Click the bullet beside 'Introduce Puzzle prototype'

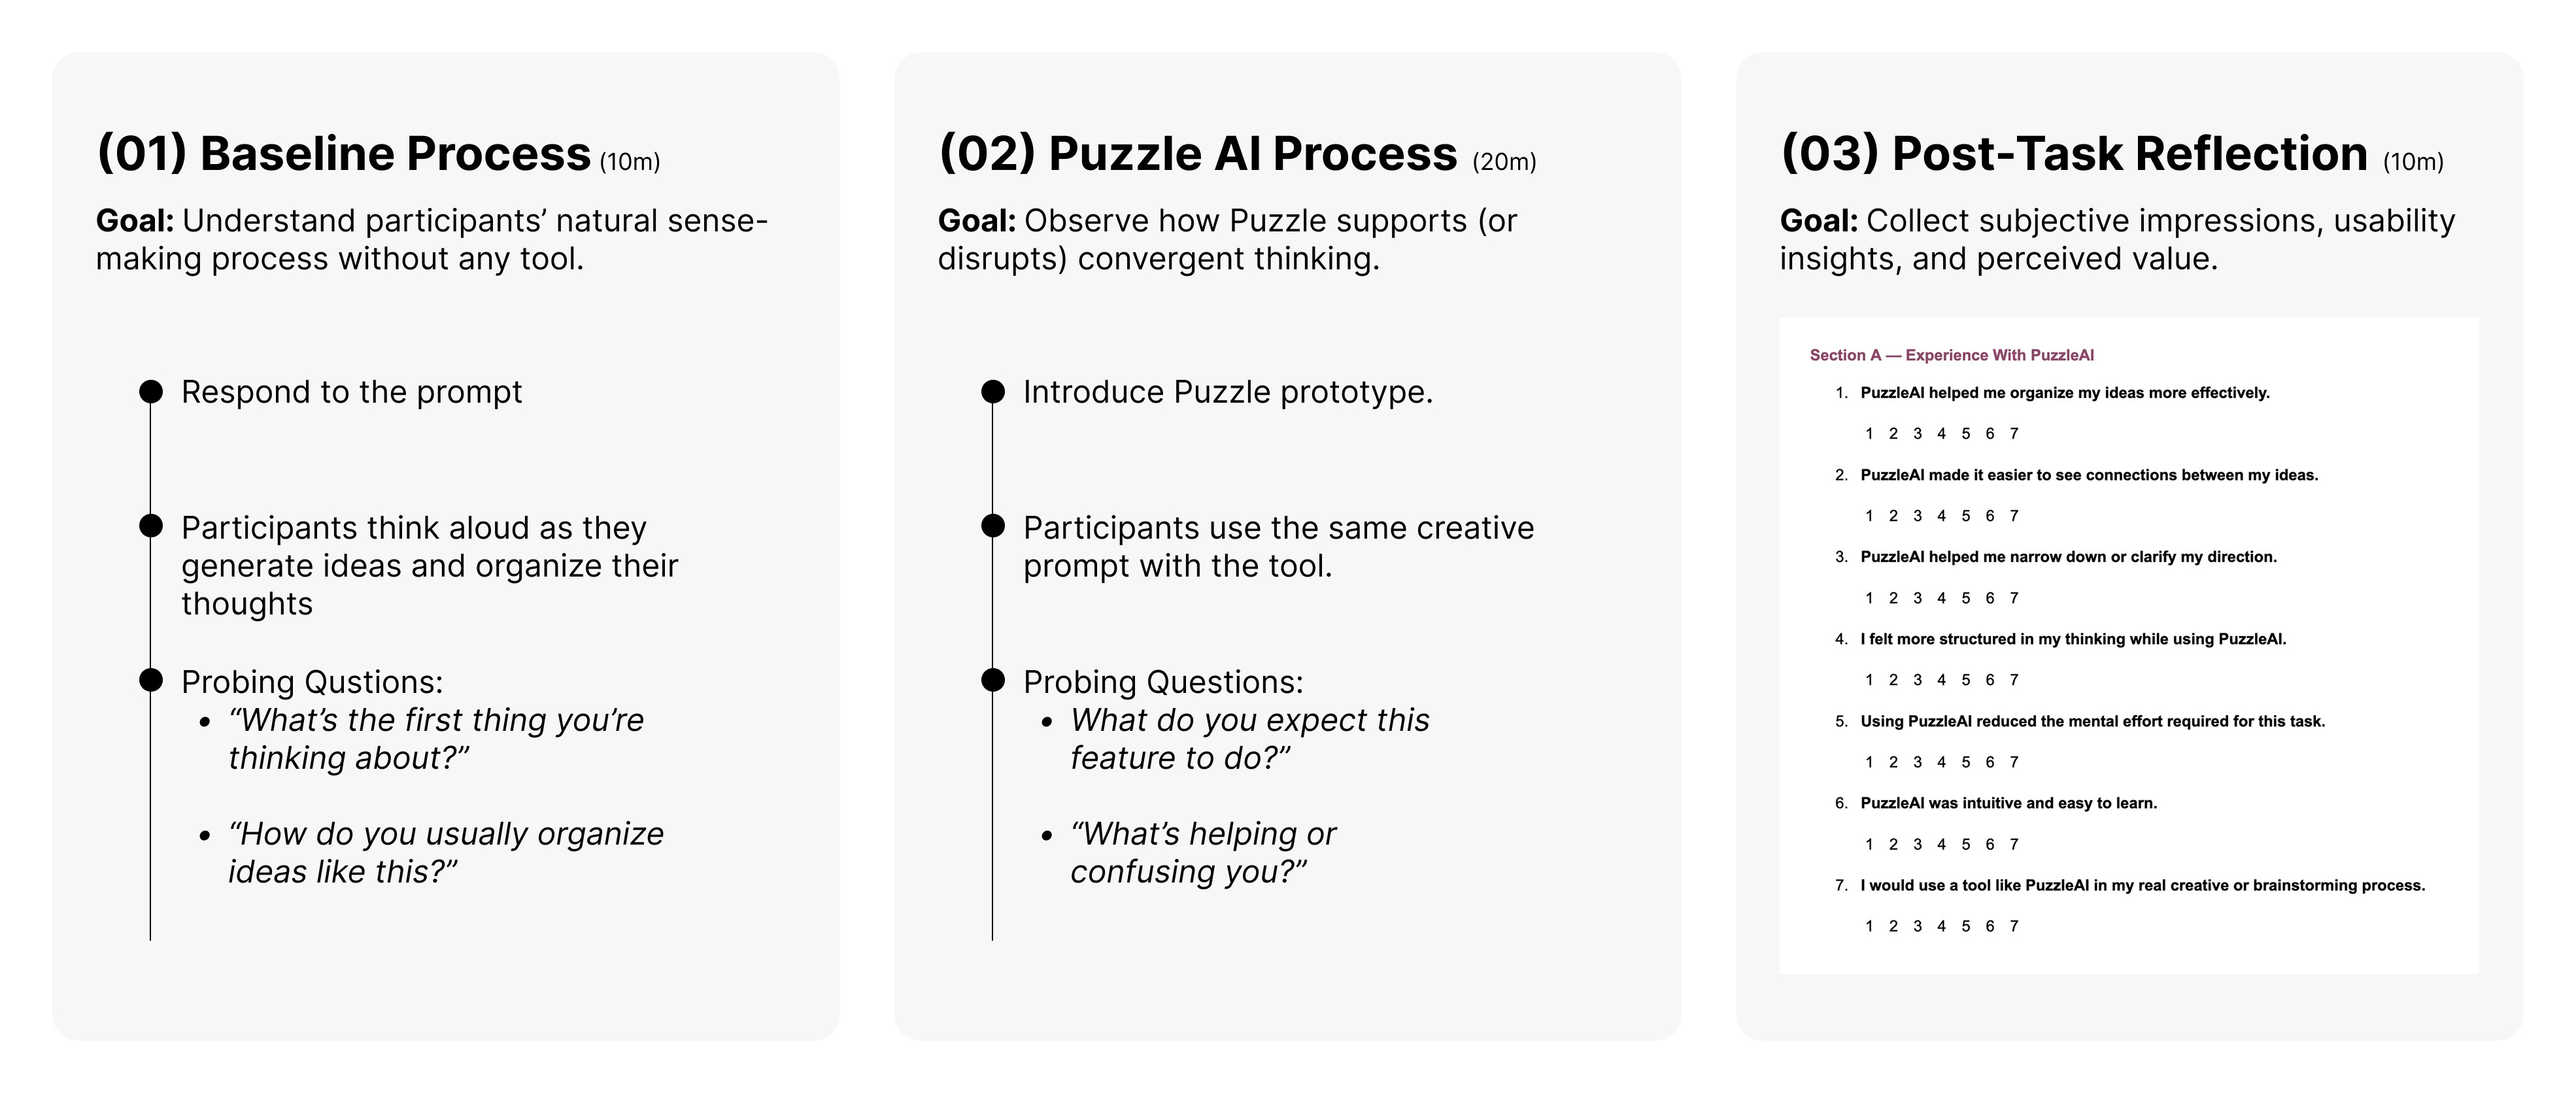click(992, 391)
